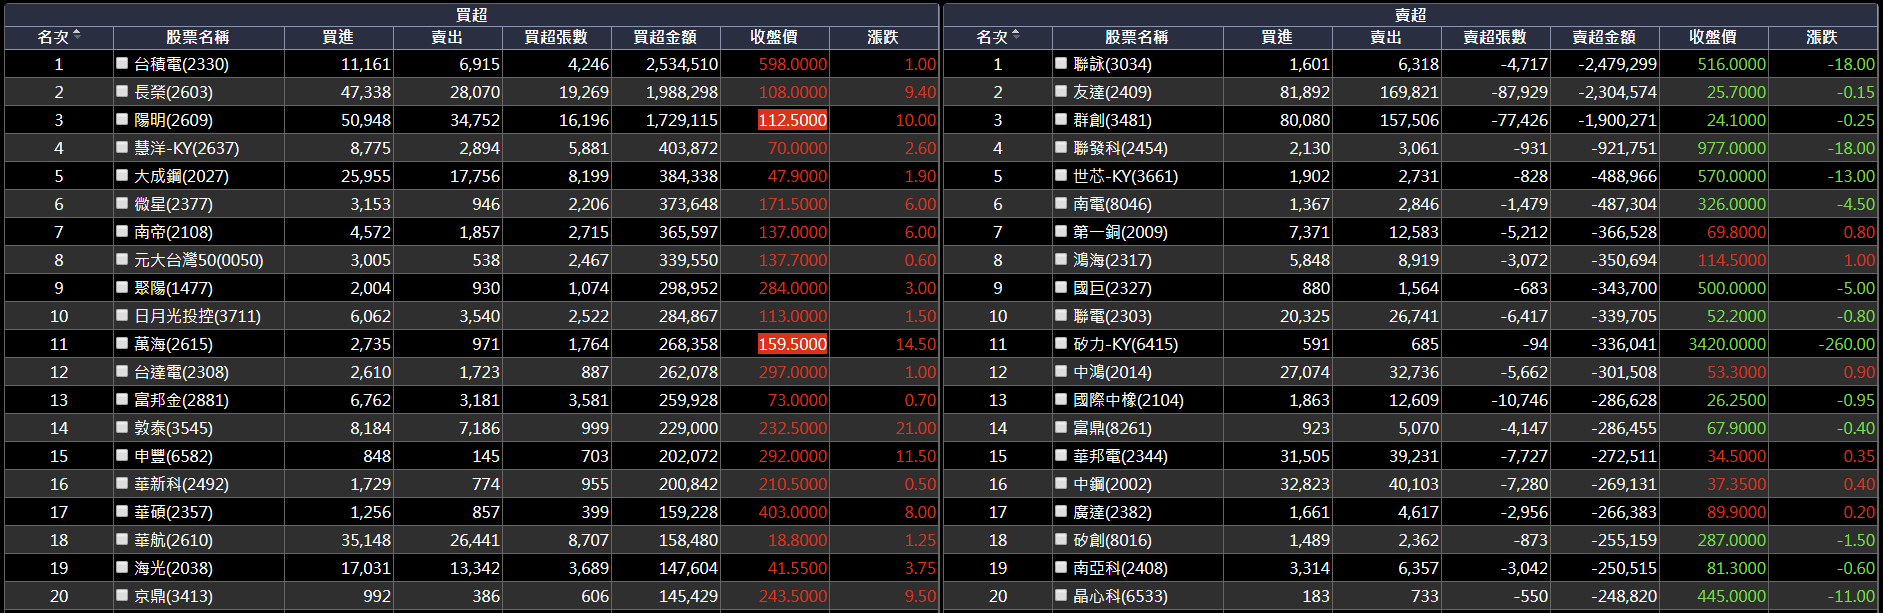The height and width of the screenshot is (613, 1883).
Task: Select stock name 華碩(2357)
Action: tap(173, 512)
